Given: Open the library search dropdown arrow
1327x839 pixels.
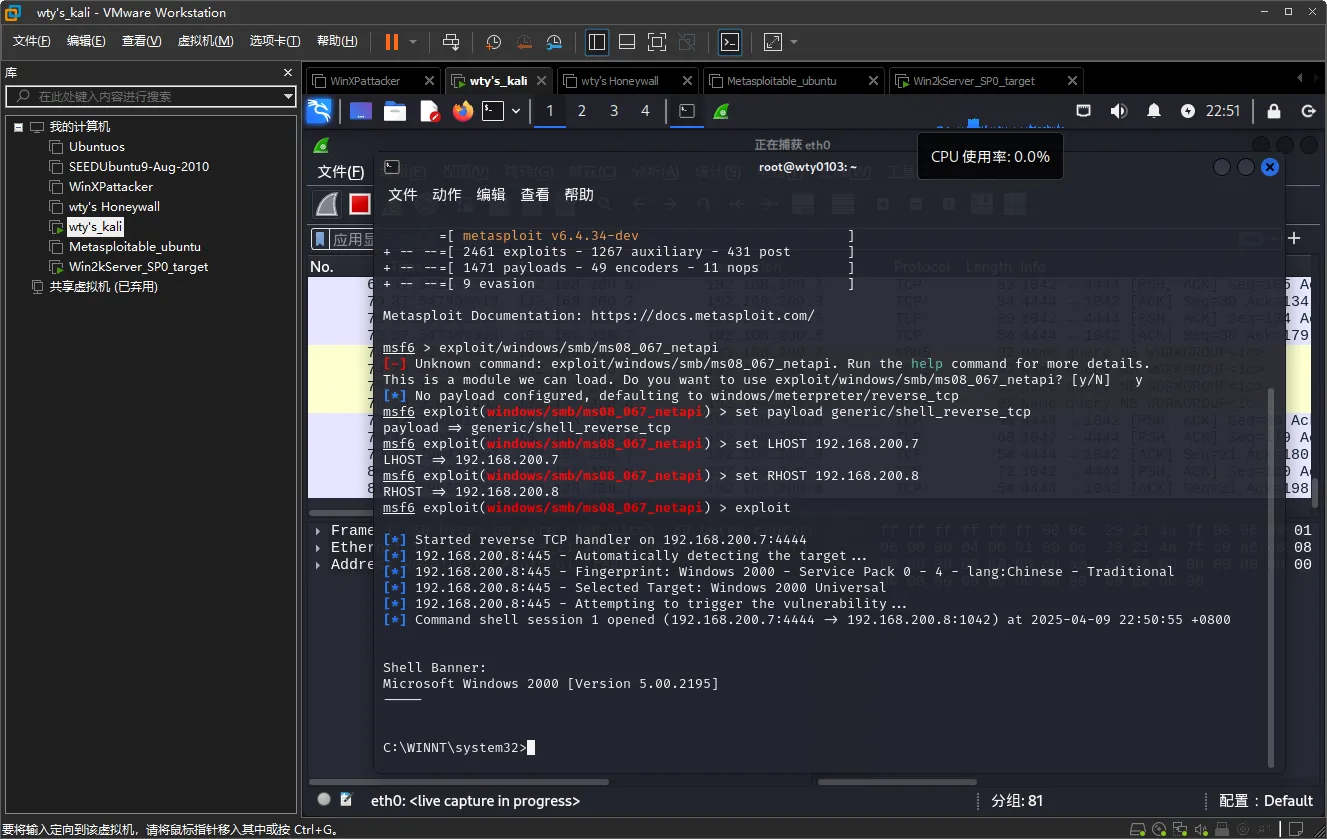Looking at the screenshot, I should click(x=288, y=97).
